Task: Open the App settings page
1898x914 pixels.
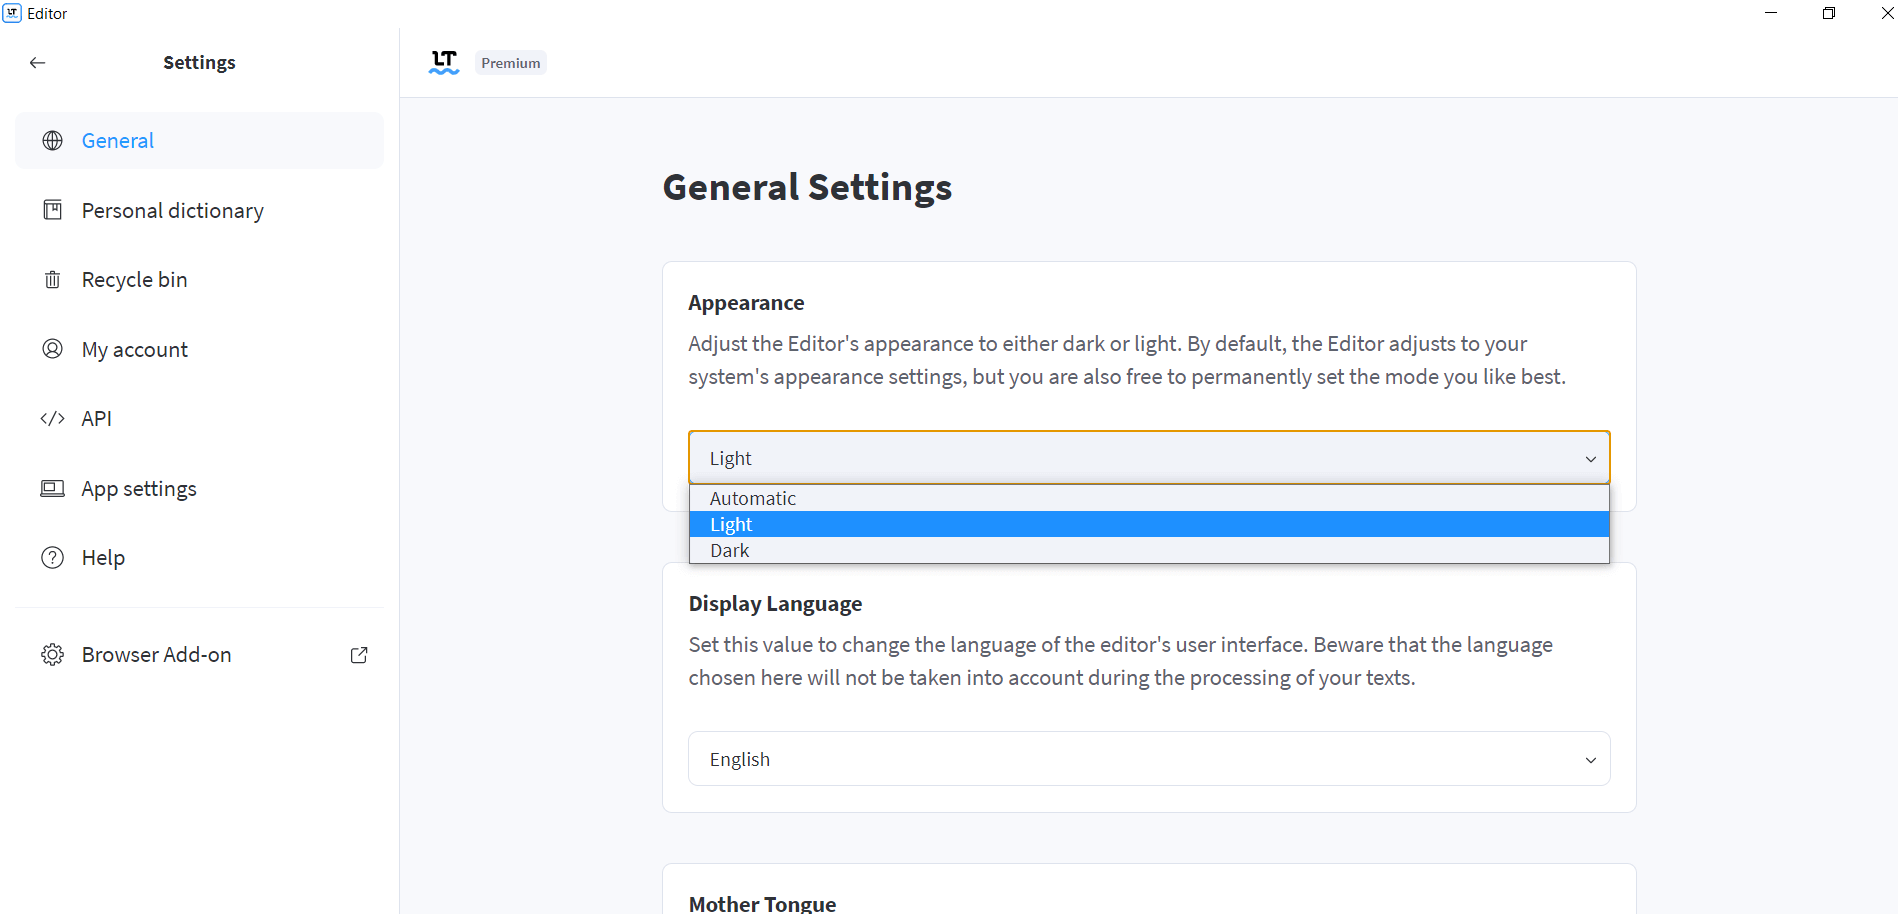Action: click(200, 488)
